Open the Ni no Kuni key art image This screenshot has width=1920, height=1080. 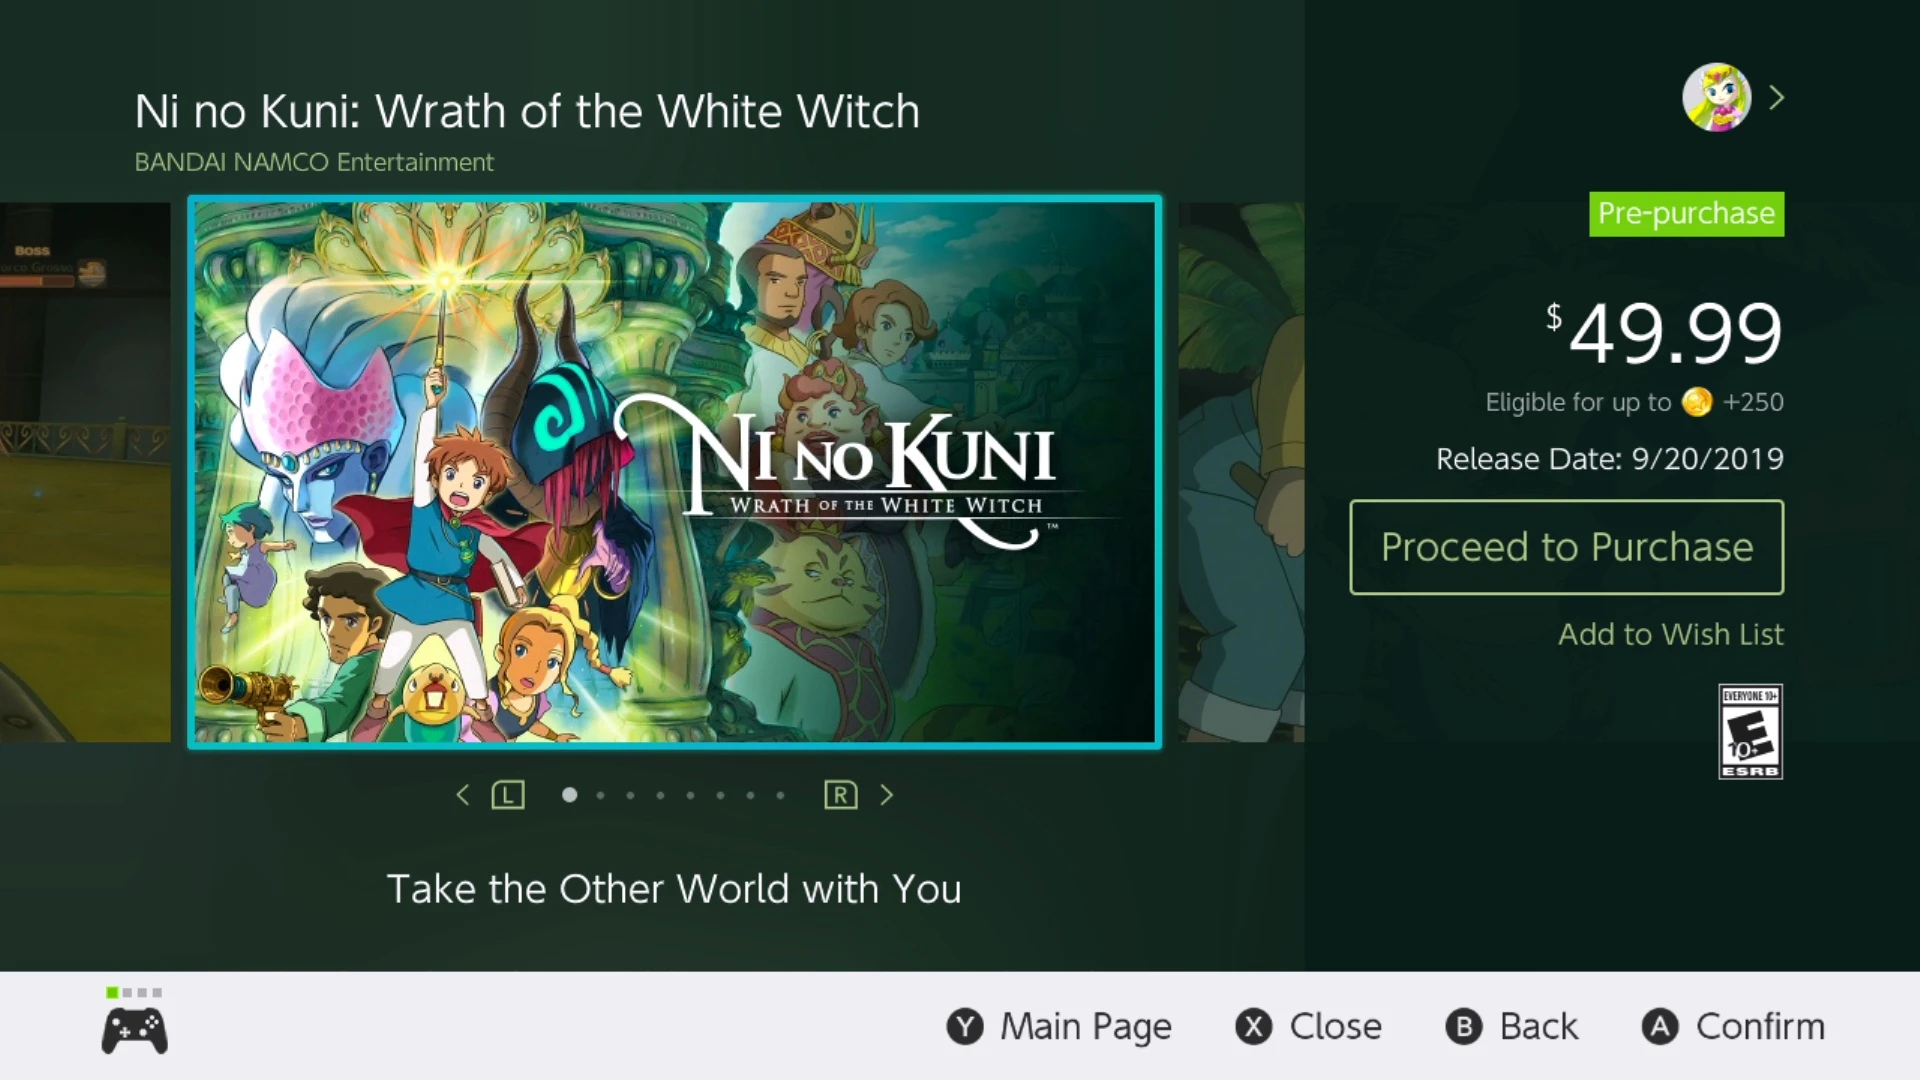[674, 472]
